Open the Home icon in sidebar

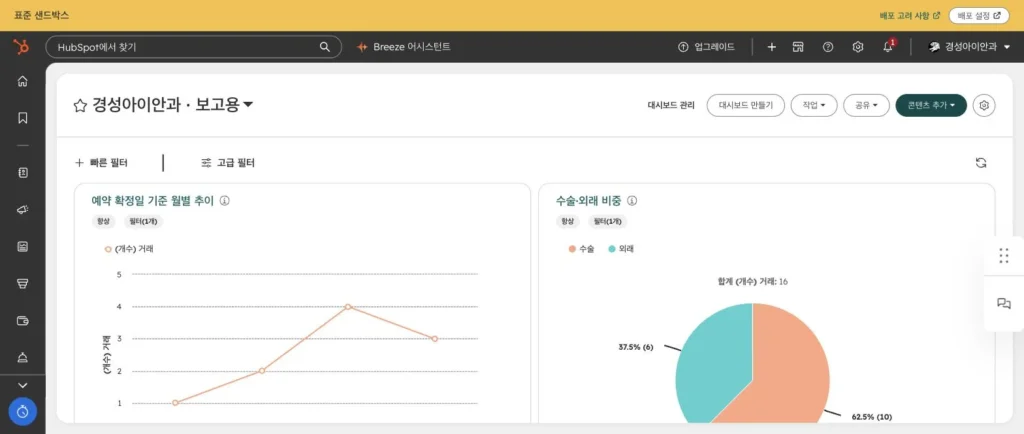23,82
